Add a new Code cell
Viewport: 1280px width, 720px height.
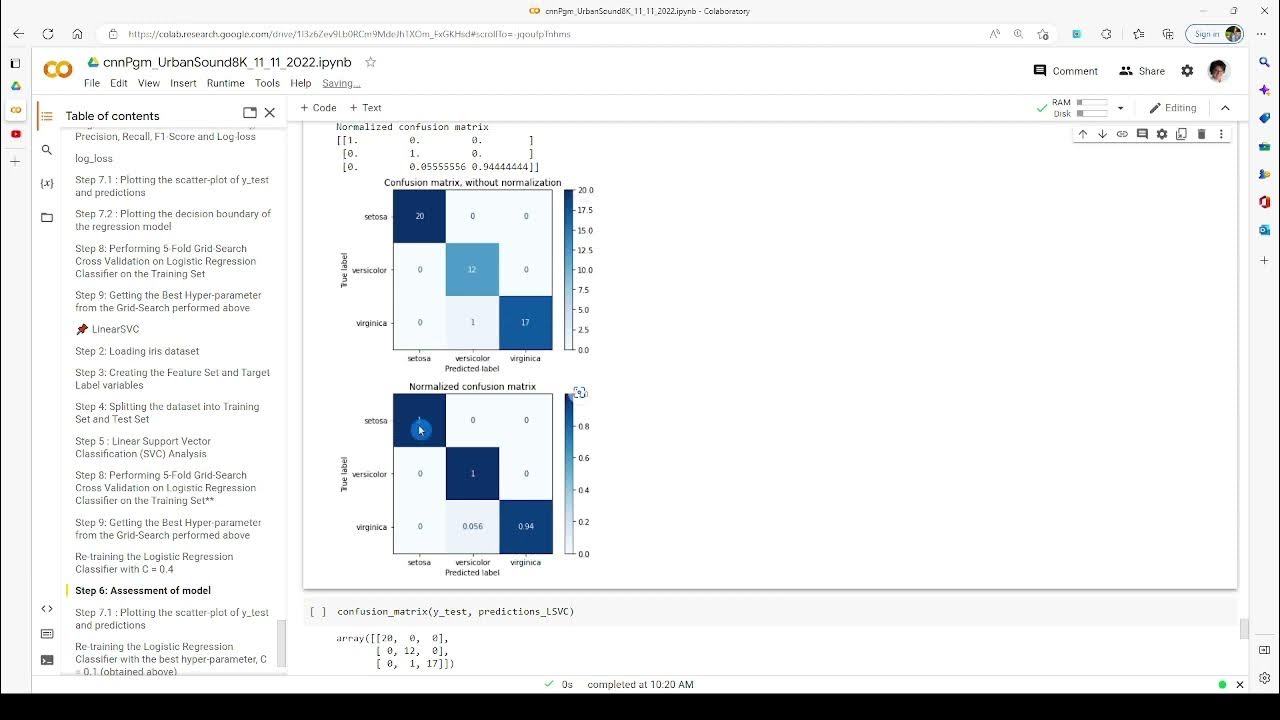point(318,108)
